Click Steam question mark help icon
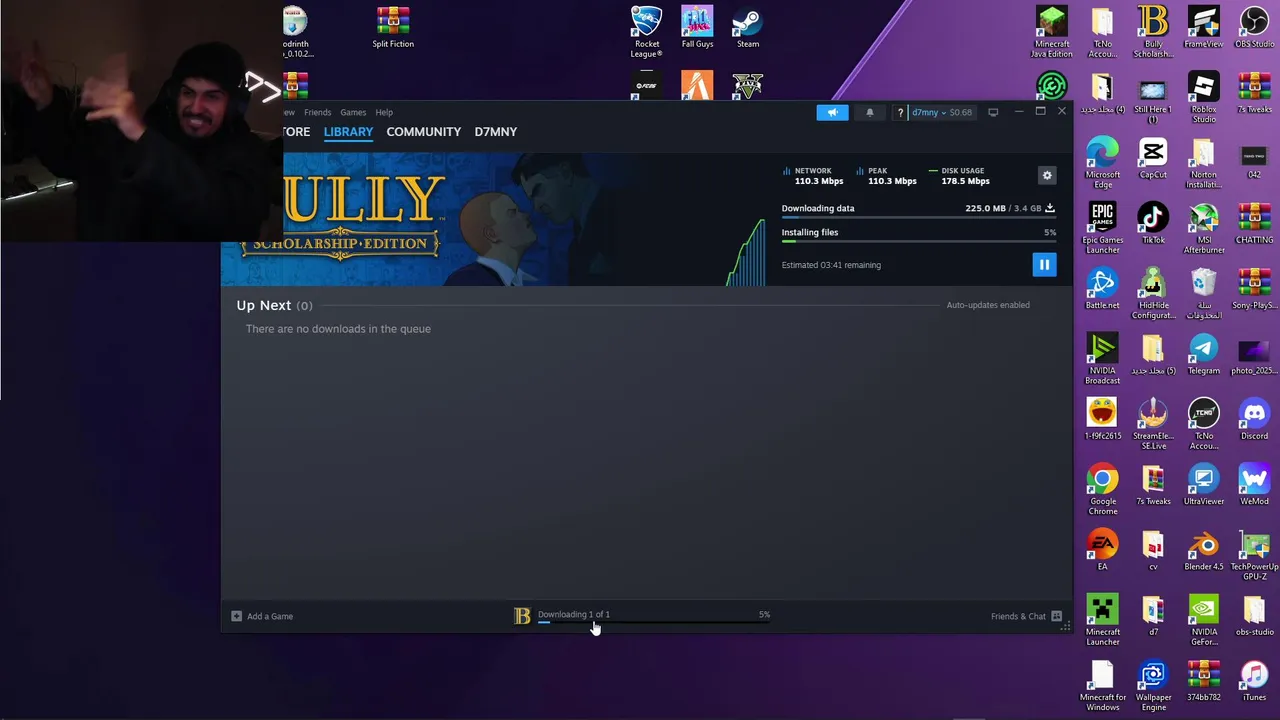This screenshot has height=720, width=1280. pyautogui.click(x=900, y=112)
